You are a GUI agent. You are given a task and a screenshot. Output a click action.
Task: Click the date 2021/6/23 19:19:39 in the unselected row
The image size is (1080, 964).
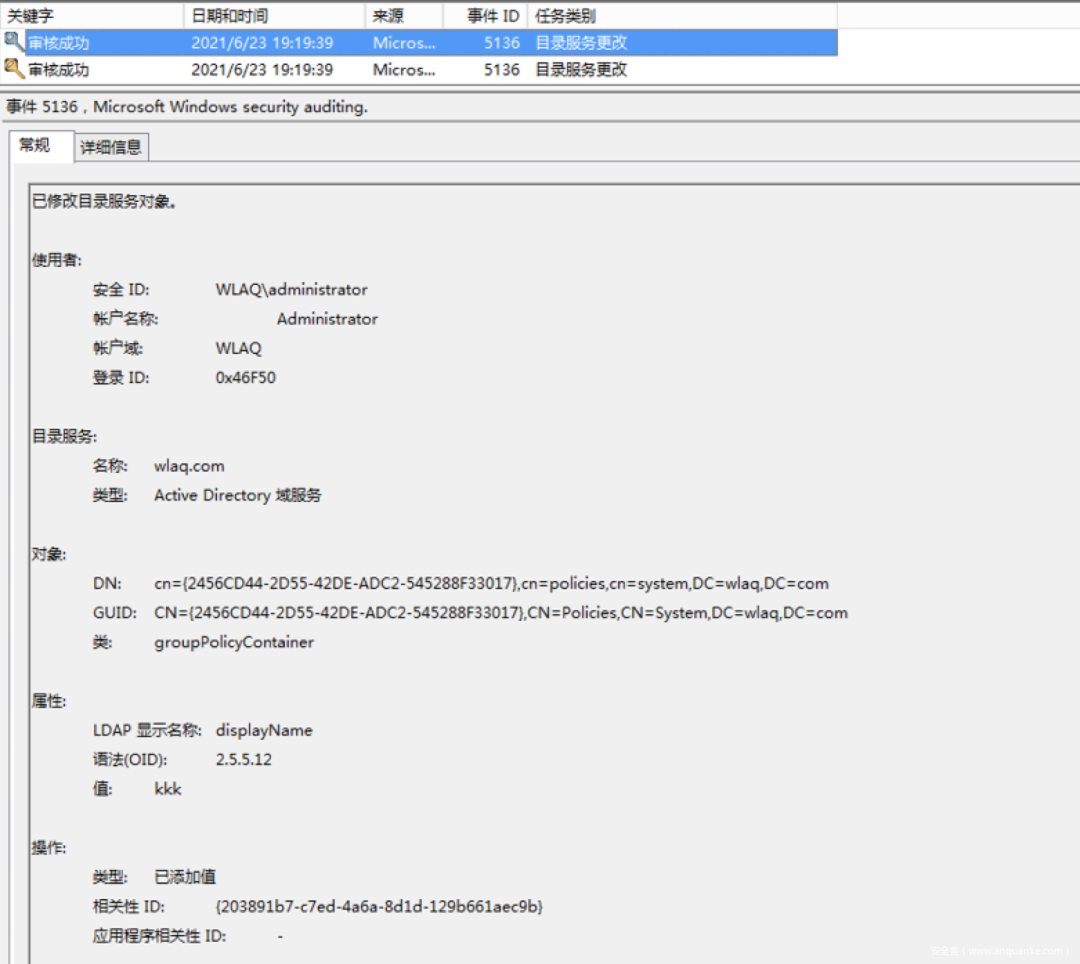tap(262, 70)
